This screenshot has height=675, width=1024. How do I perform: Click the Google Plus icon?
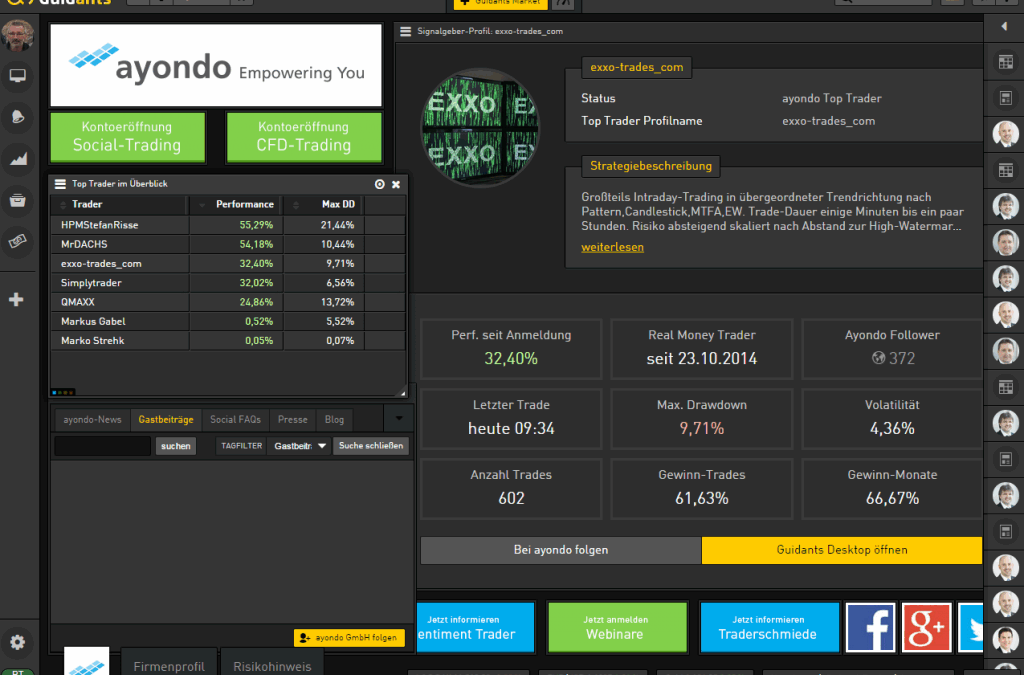(x=926, y=627)
